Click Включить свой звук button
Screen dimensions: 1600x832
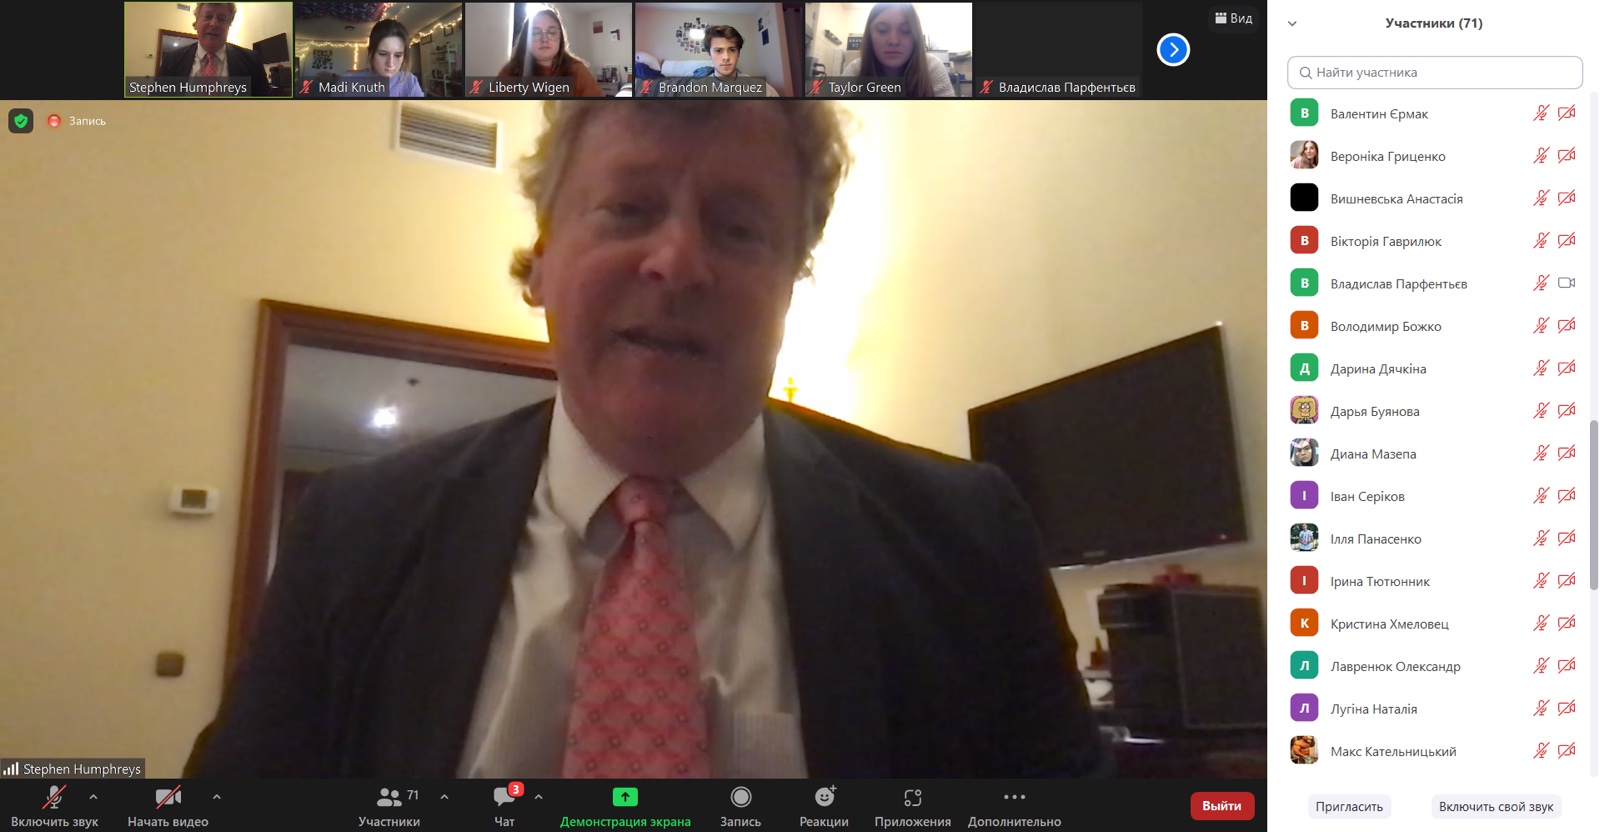pos(1496,806)
